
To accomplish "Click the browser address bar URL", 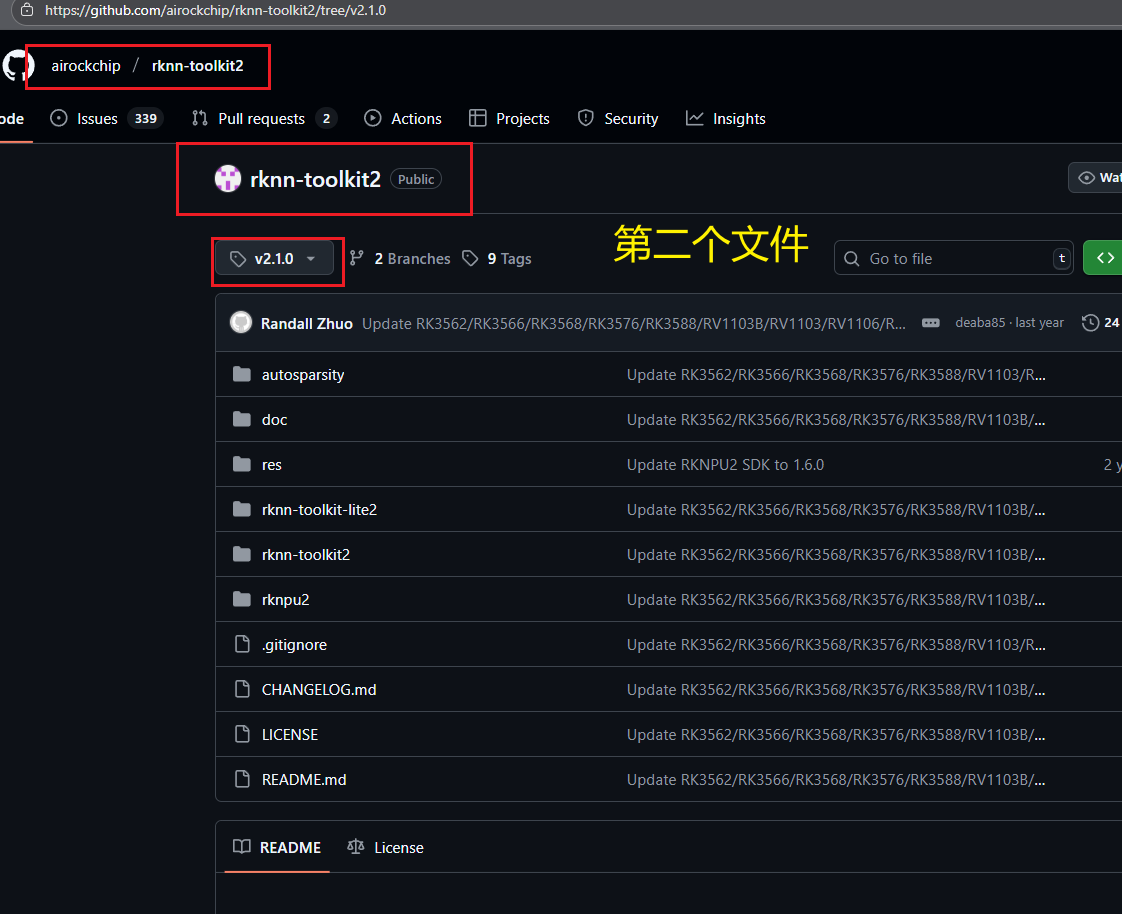I will pyautogui.click(x=215, y=10).
